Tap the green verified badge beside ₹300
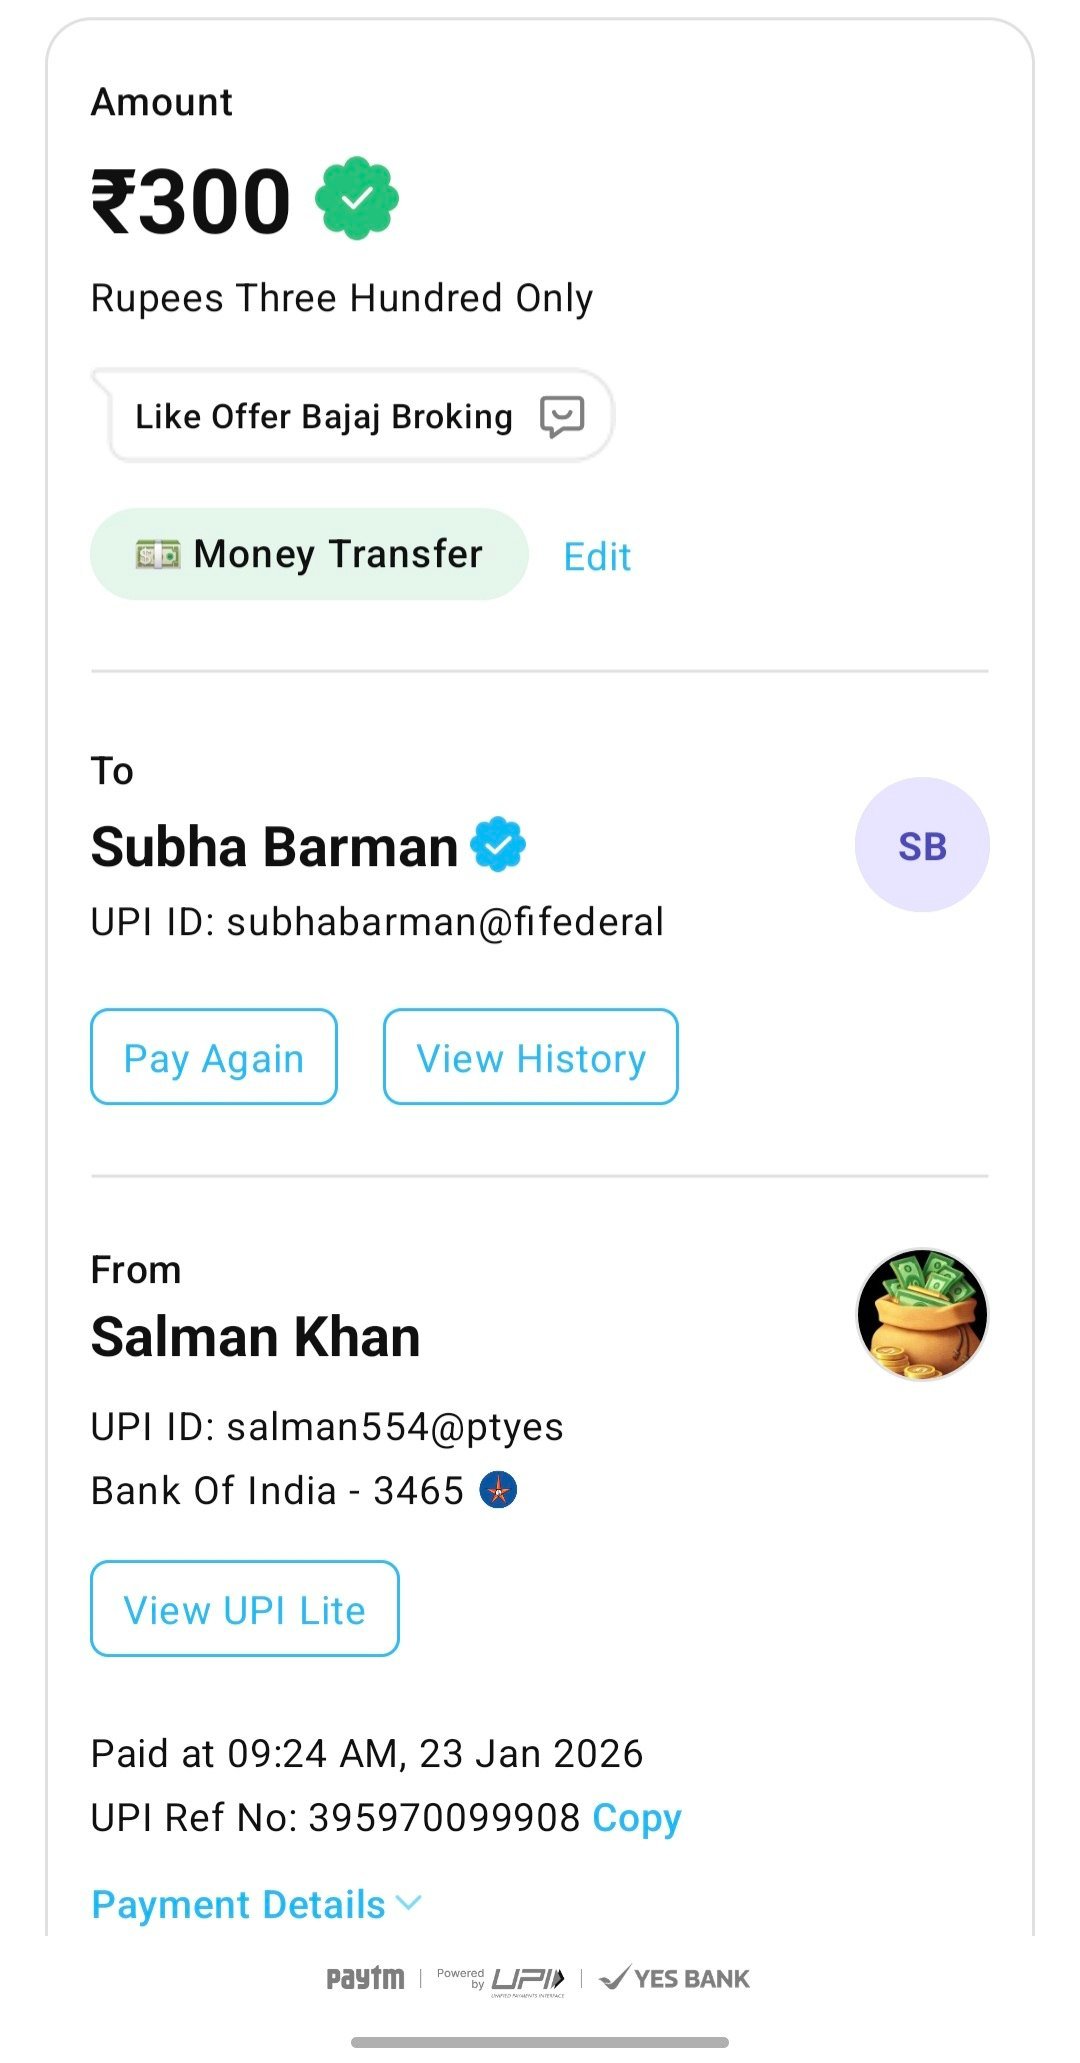The height and width of the screenshot is (2063, 1080). click(357, 199)
